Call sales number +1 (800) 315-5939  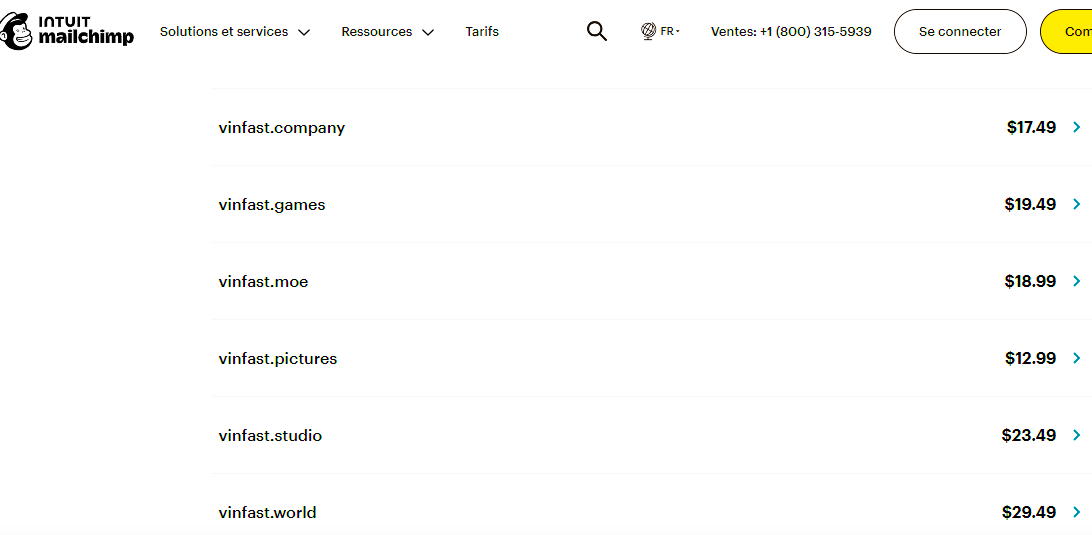pos(791,31)
